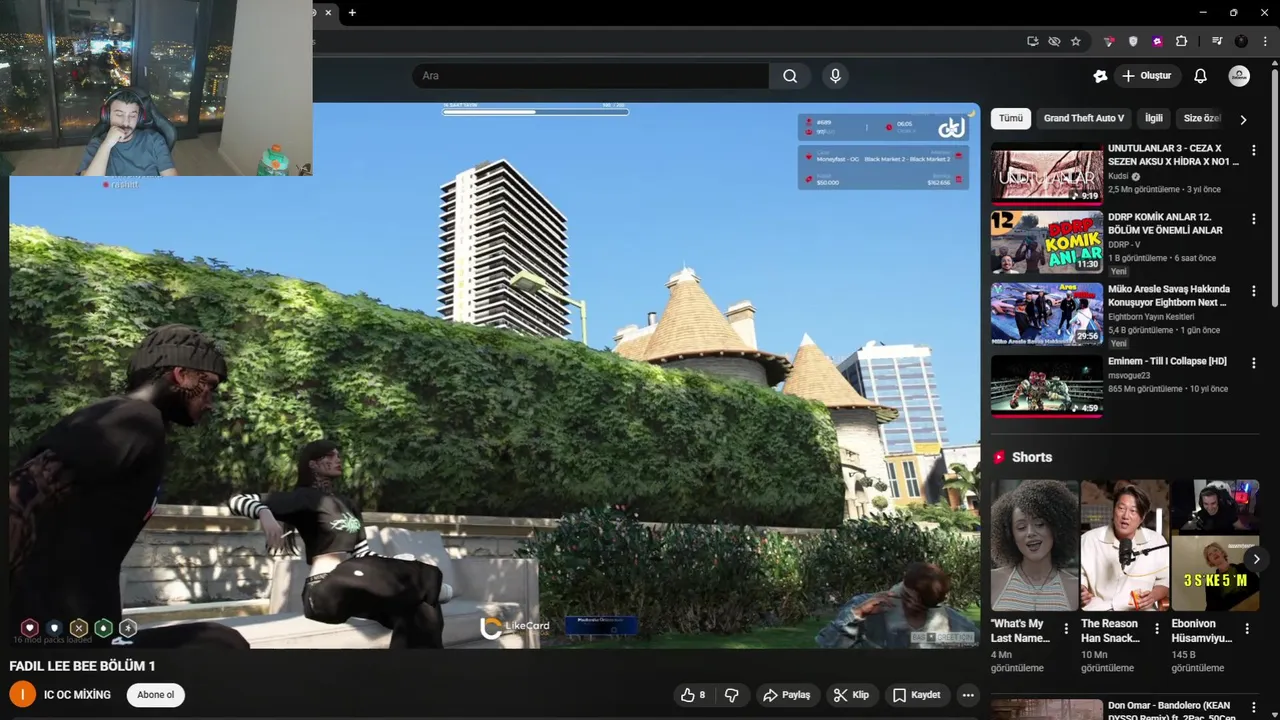Open DDRP KOMİK ANLAR 12 thumbnail
The width and height of the screenshot is (1280, 720).
pyautogui.click(x=1047, y=243)
